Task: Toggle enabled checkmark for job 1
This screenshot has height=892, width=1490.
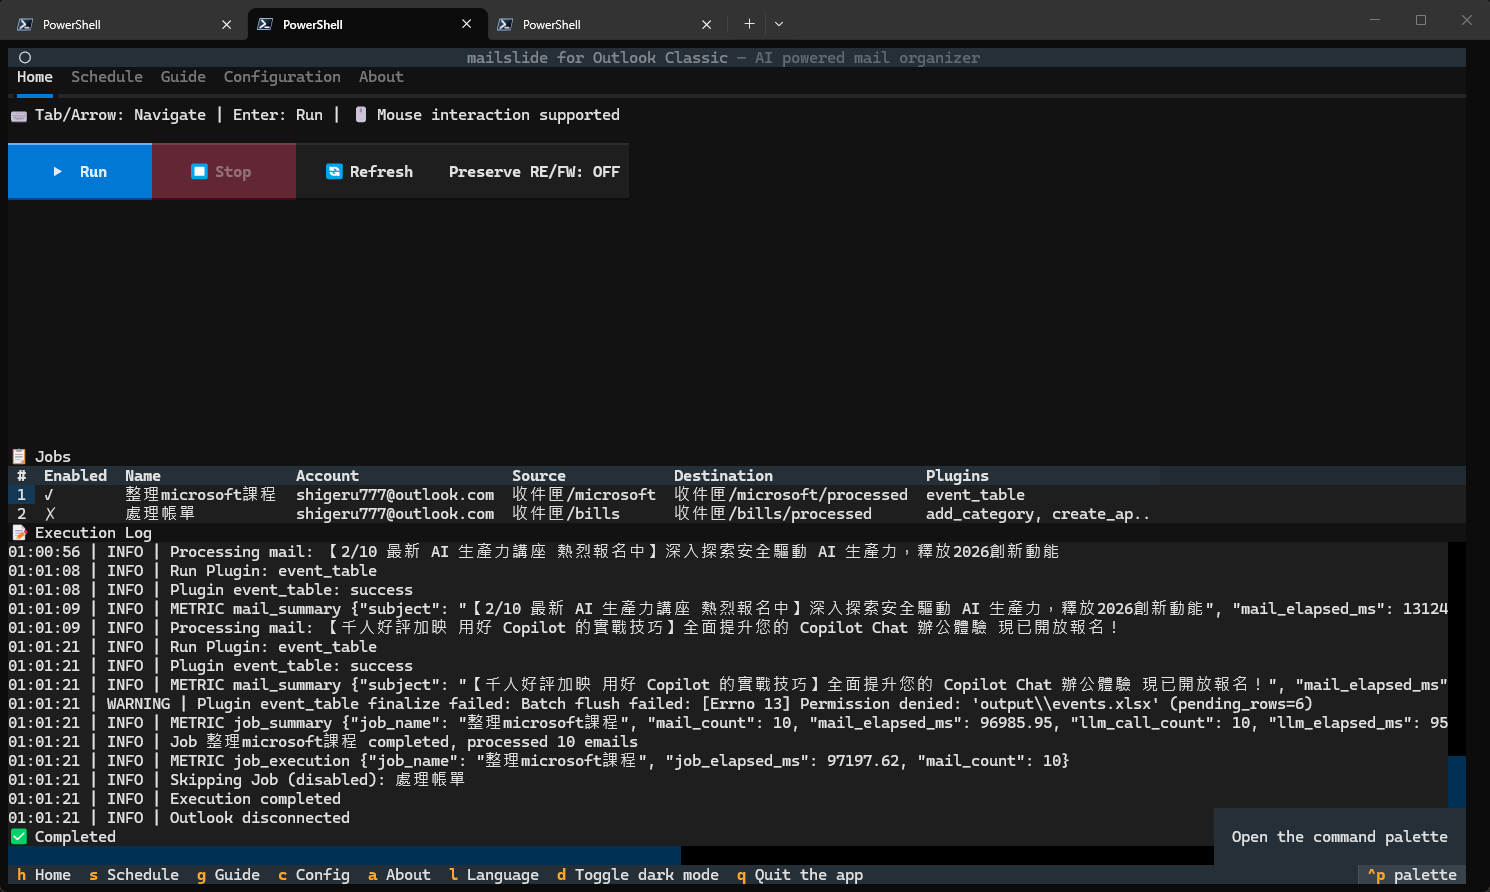Action: pos(49,495)
